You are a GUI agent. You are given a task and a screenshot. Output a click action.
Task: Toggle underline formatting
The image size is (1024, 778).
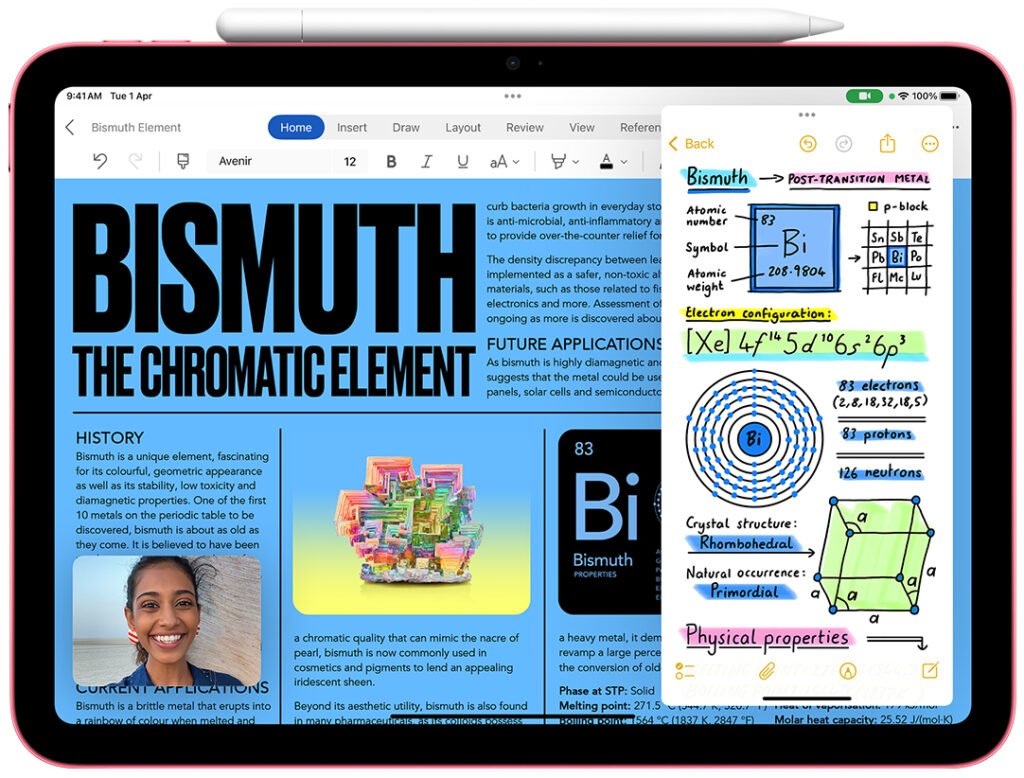[462, 161]
